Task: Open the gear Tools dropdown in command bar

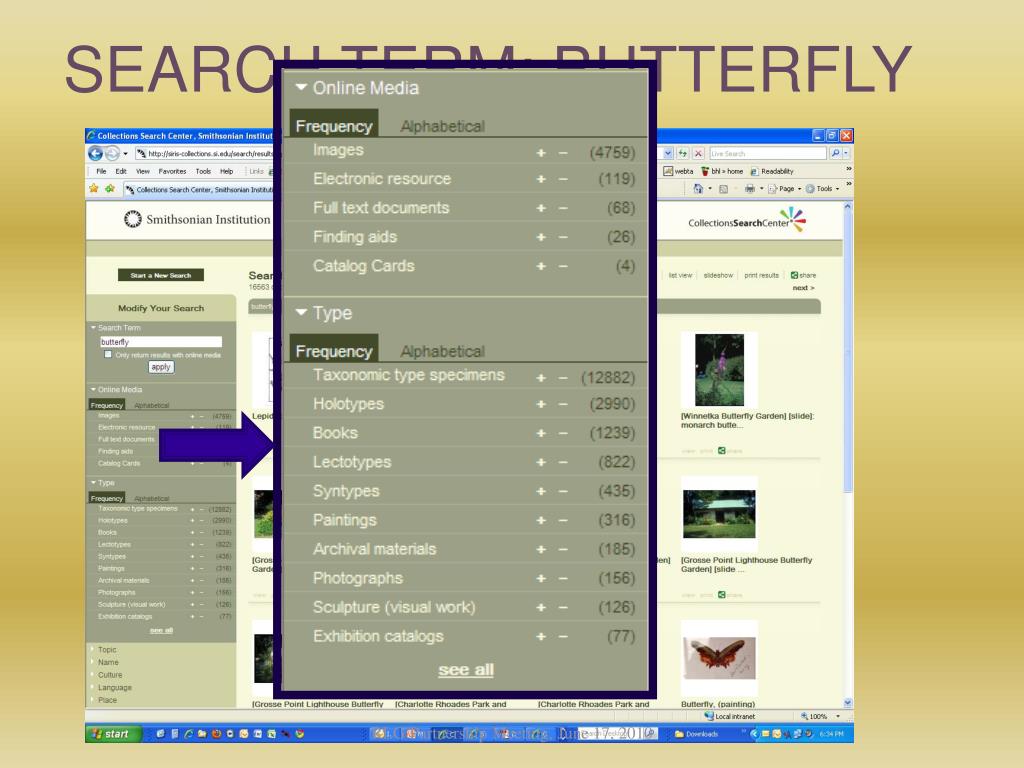Action: tap(823, 189)
